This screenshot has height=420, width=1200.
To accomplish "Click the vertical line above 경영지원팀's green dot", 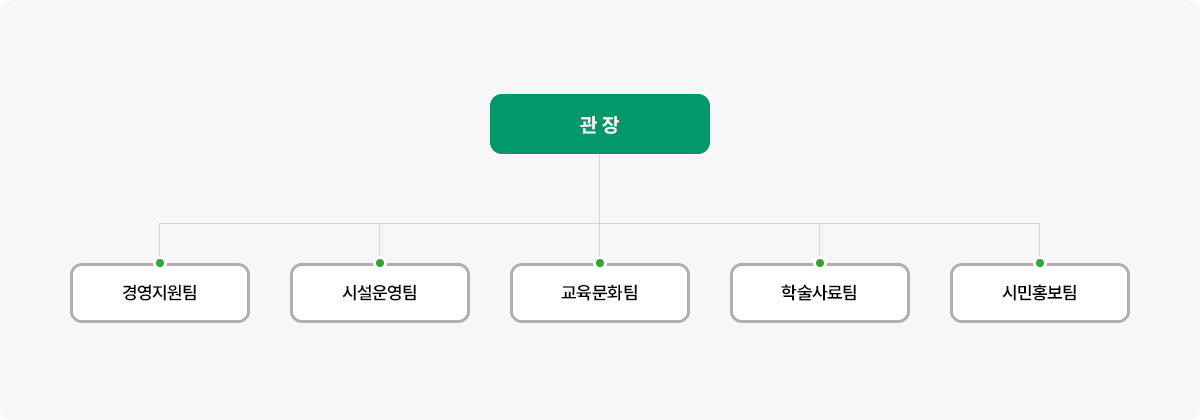I will pyautogui.click(x=160, y=240).
